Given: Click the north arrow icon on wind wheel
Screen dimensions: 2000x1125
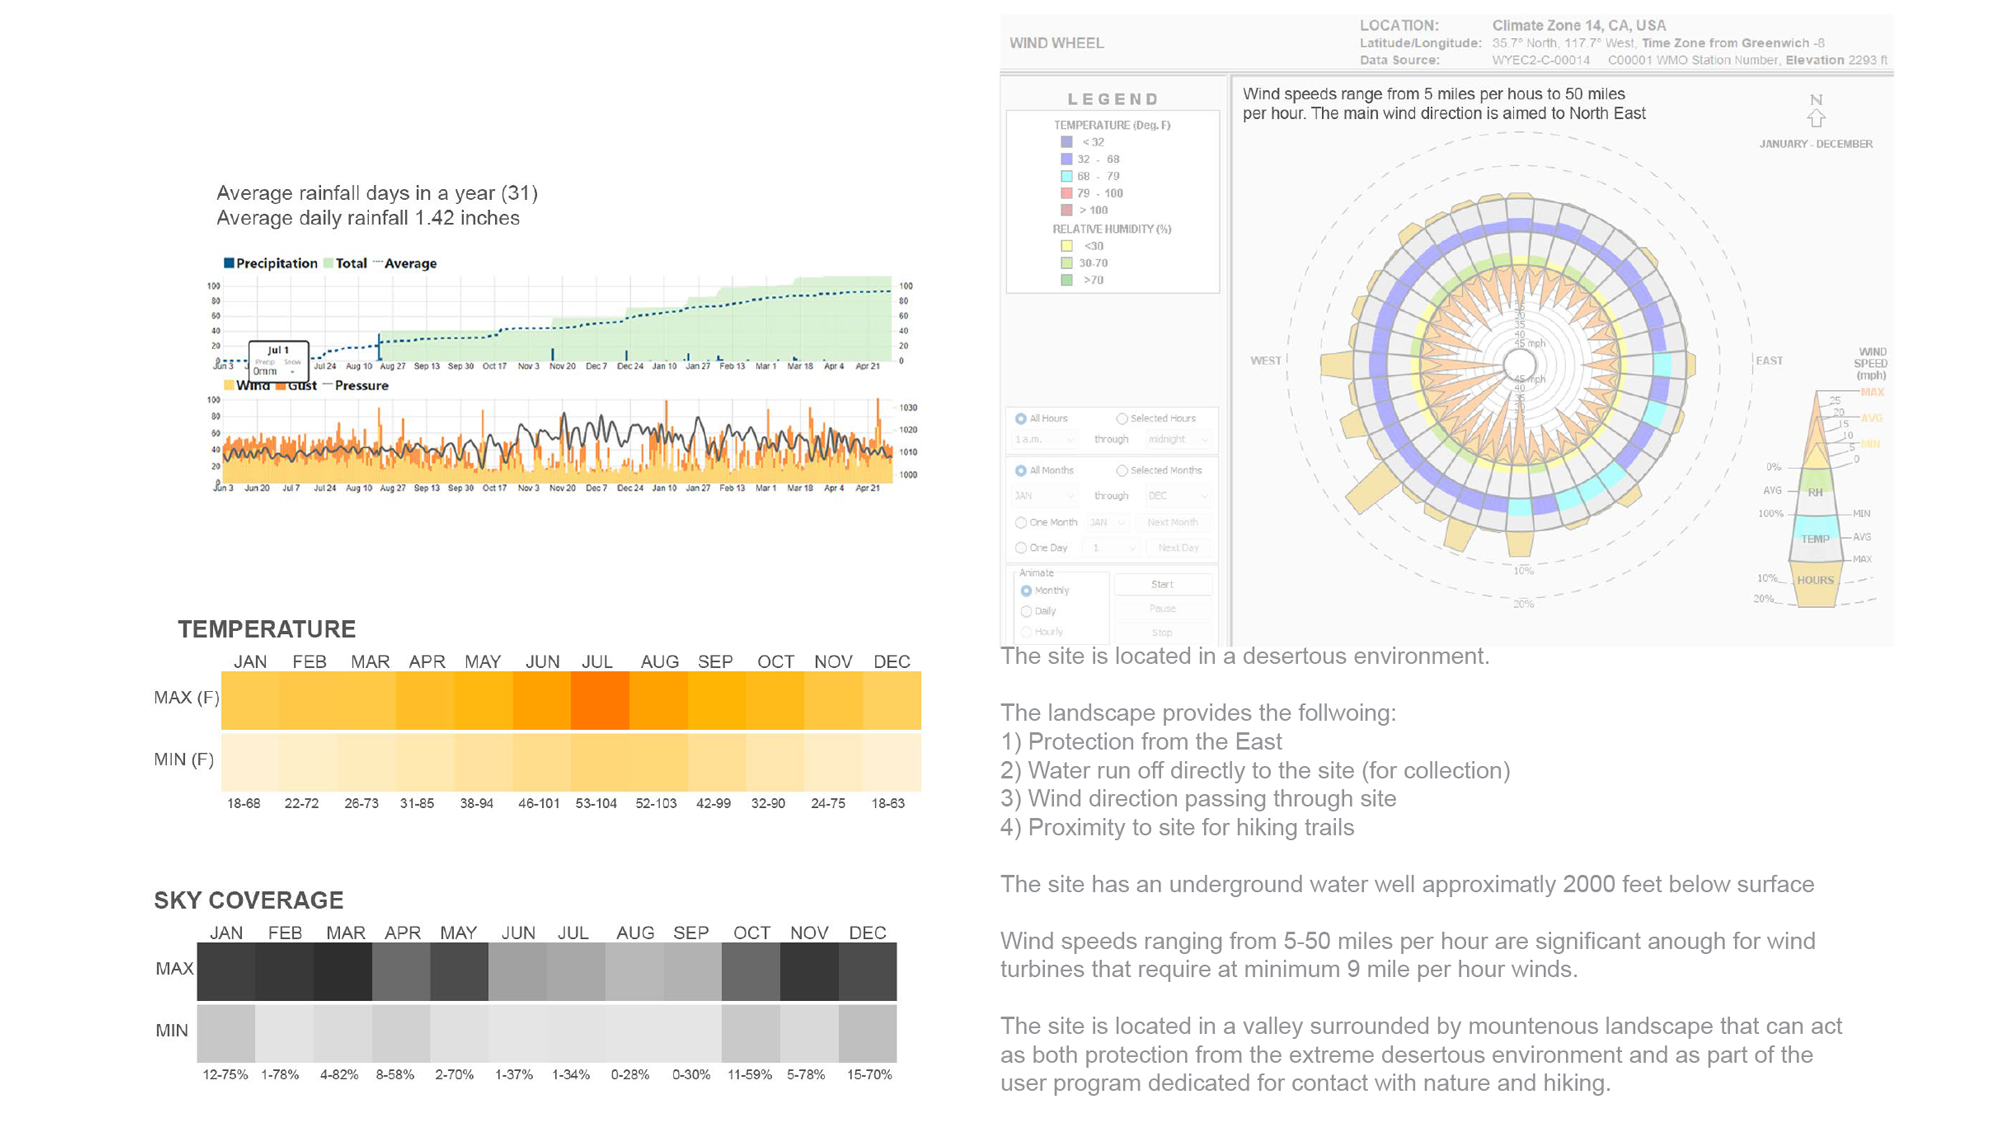Looking at the screenshot, I should [1816, 118].
